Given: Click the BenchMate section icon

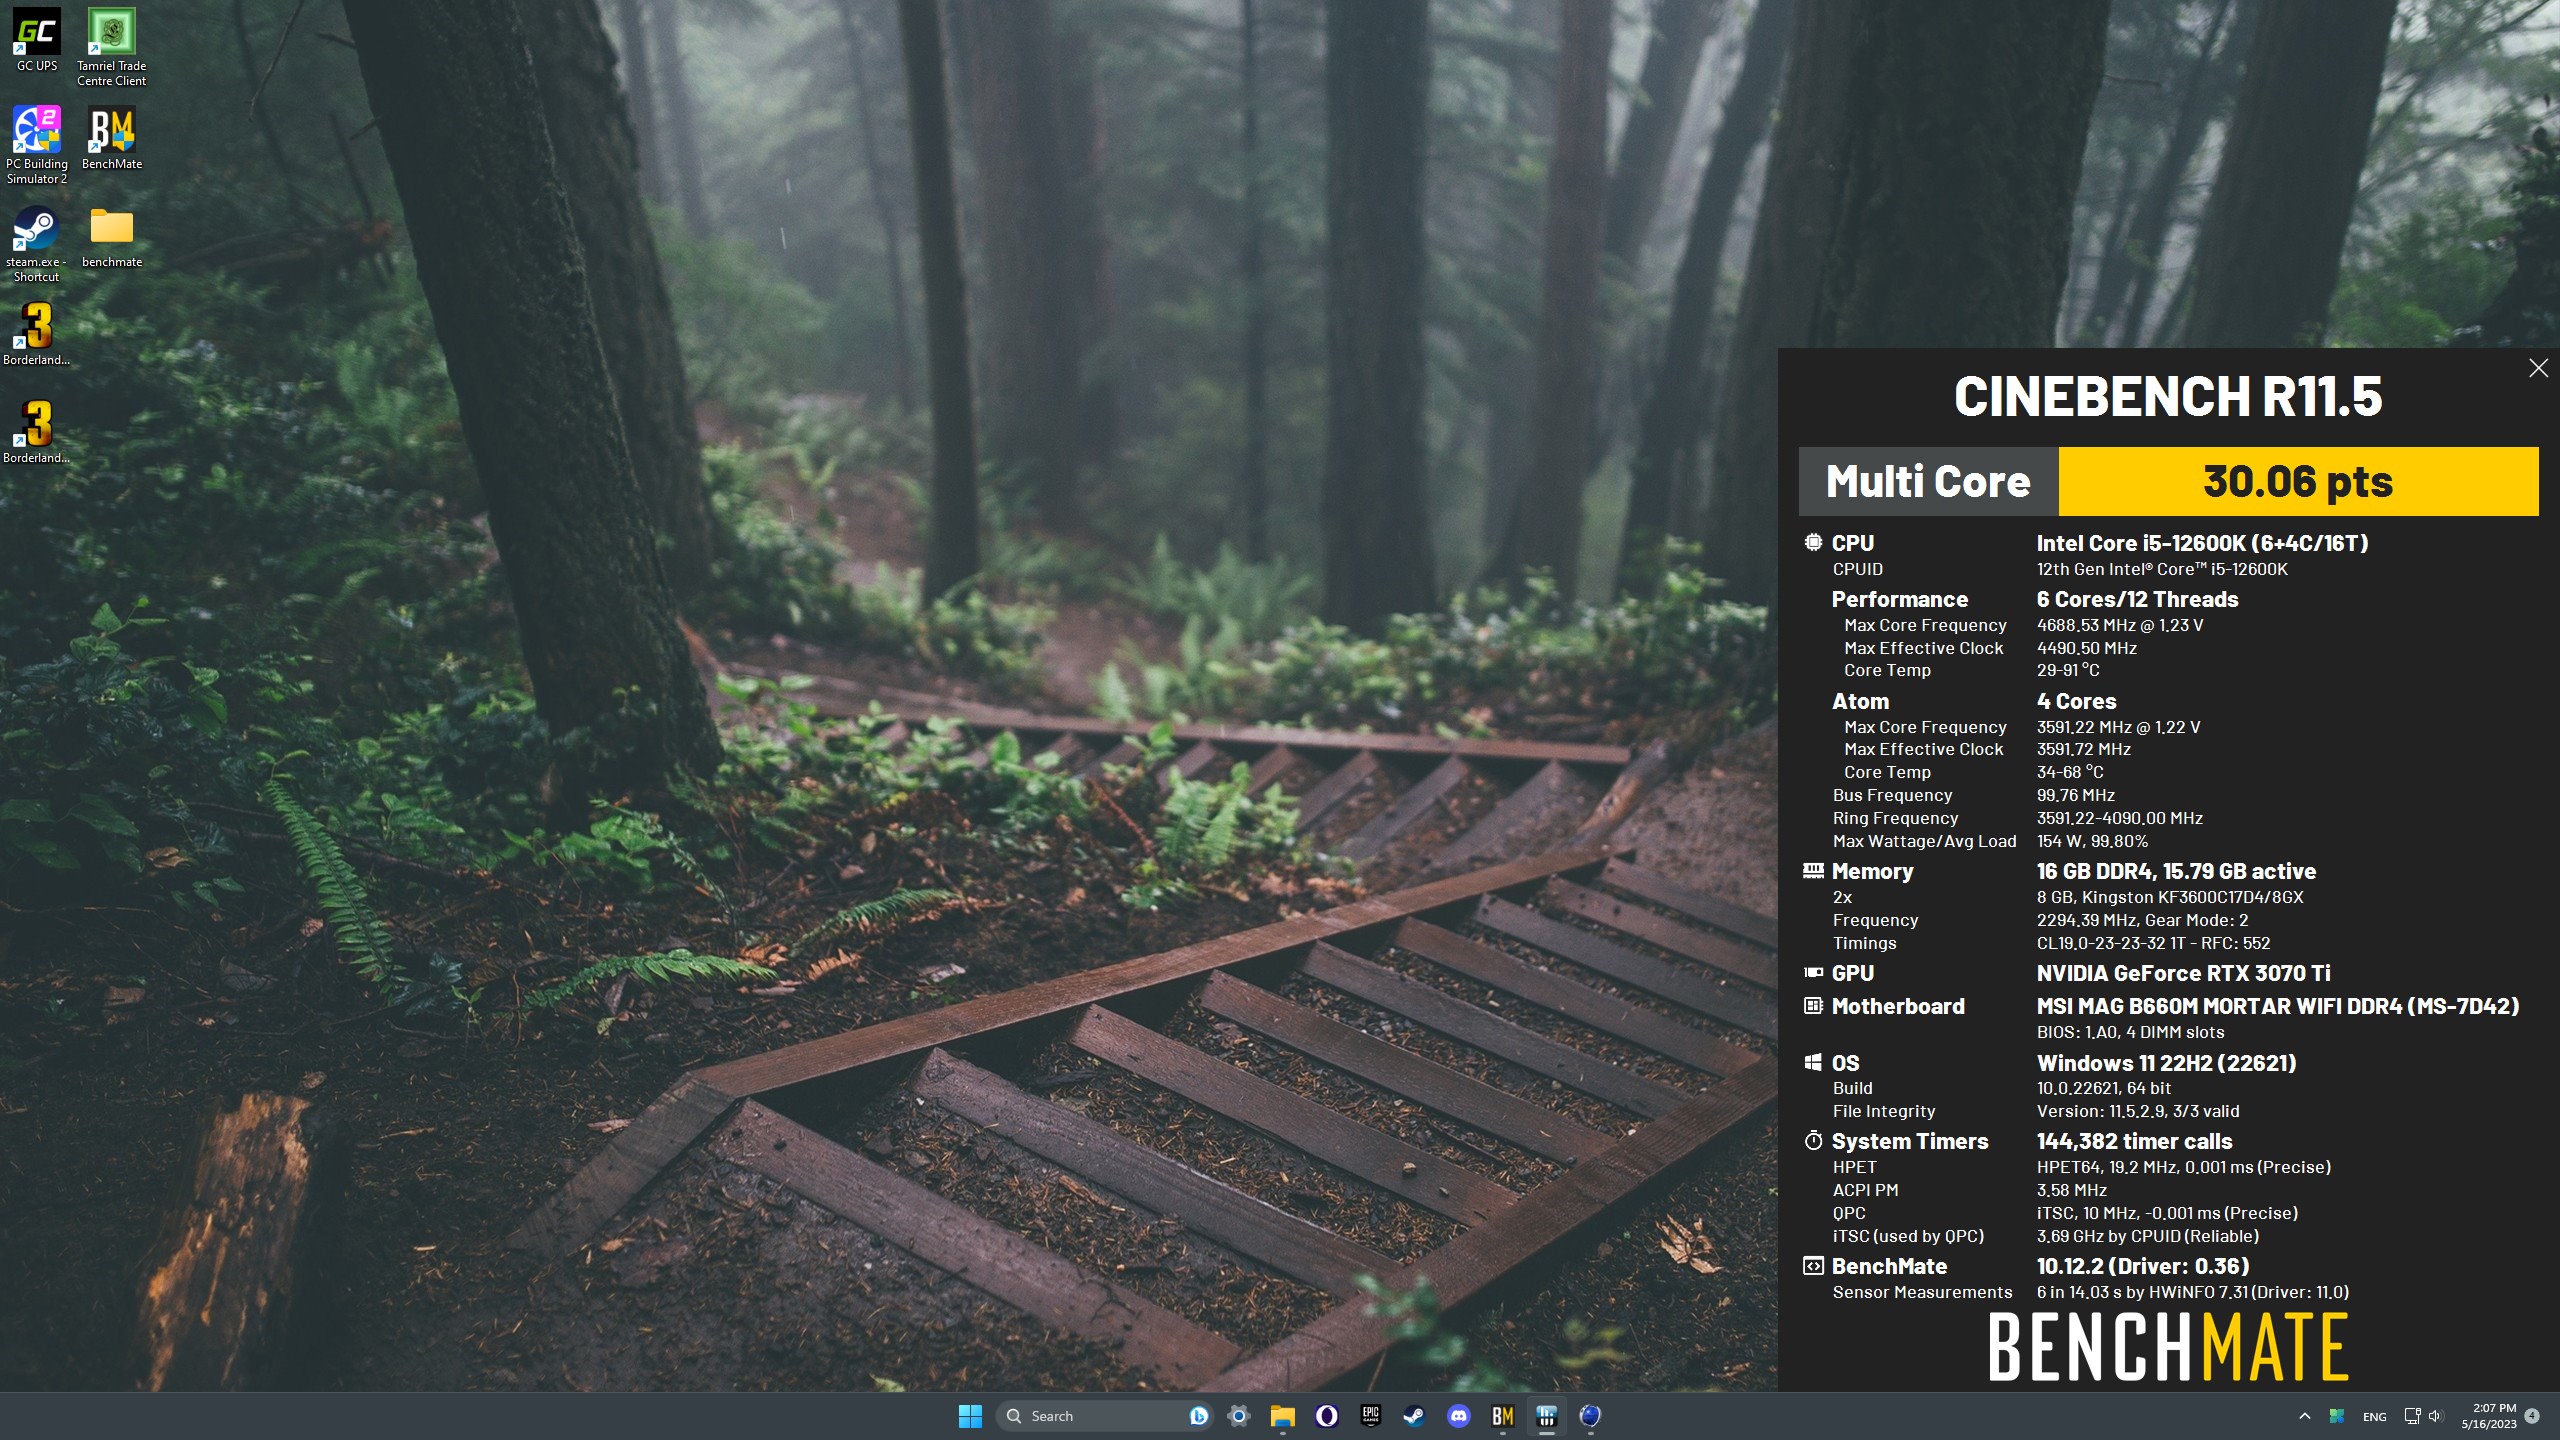Looking at the screenshot, I should pyautogui.click(x=1813, y=1266).
